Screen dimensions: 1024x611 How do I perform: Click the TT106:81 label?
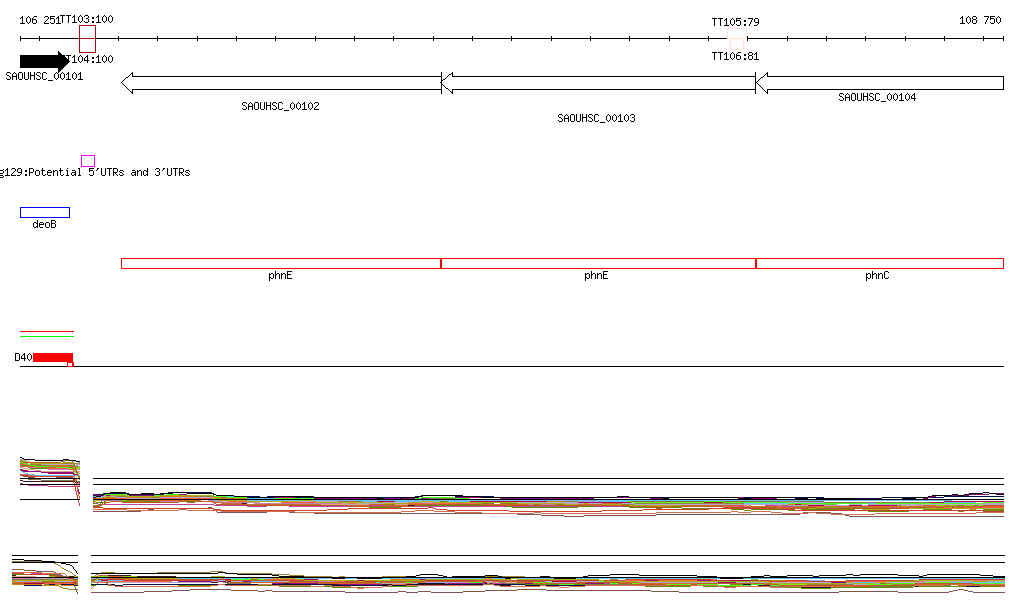735,56
